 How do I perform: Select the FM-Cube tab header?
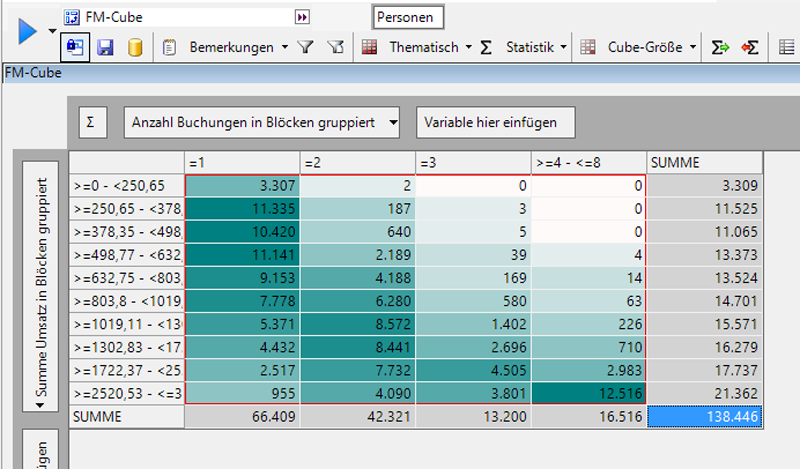click(33, 73)
